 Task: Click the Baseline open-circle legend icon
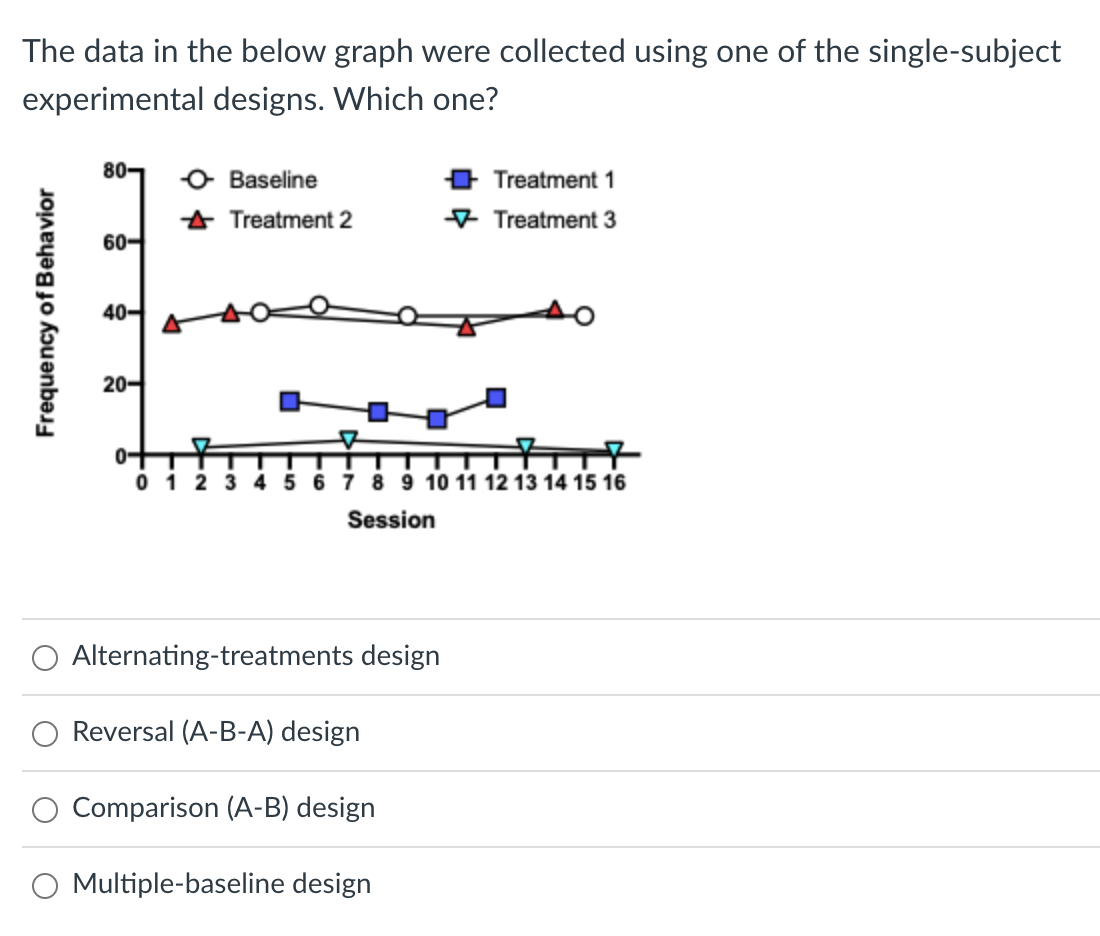(196, 180)
